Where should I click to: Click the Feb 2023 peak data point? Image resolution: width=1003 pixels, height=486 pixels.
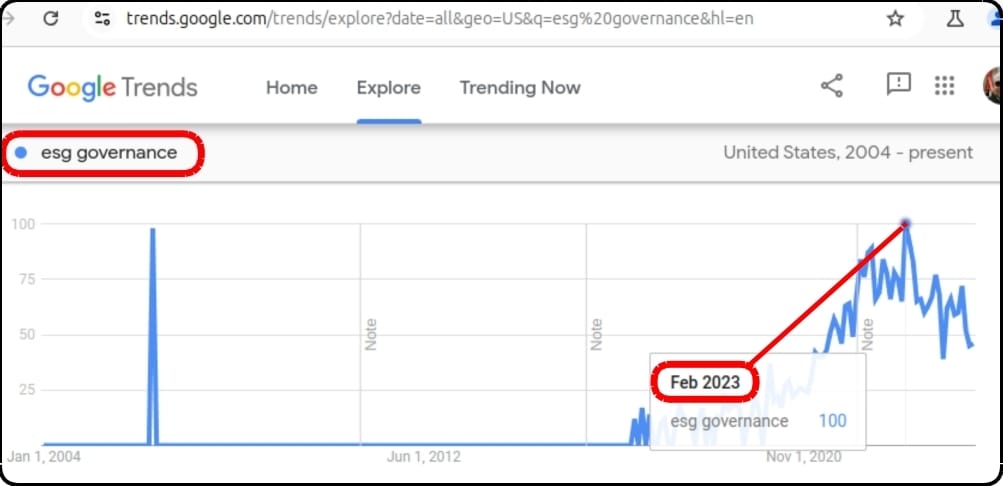pos(905,223)
